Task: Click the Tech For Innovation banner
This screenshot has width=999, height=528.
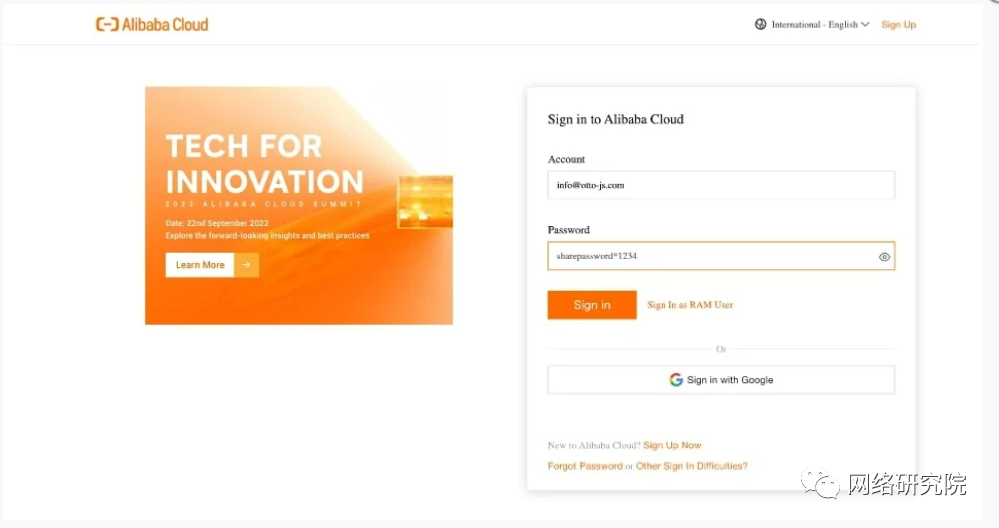Action: click(299, 206)
